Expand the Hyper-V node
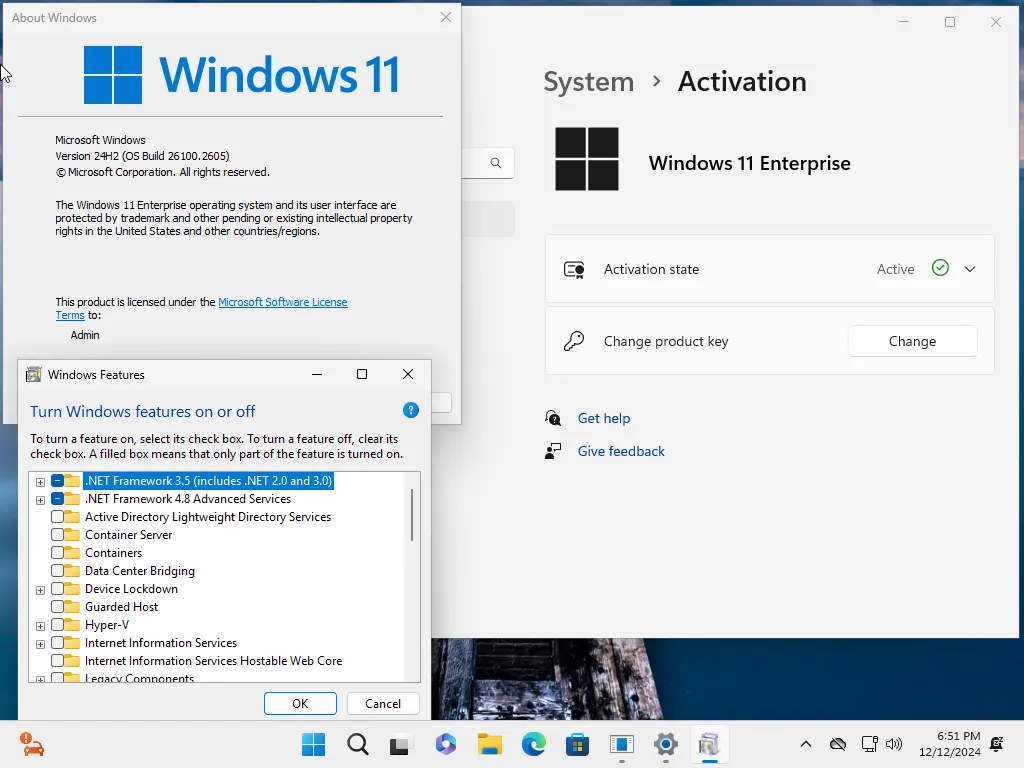1024x768 pixels. tap(40, 626)
